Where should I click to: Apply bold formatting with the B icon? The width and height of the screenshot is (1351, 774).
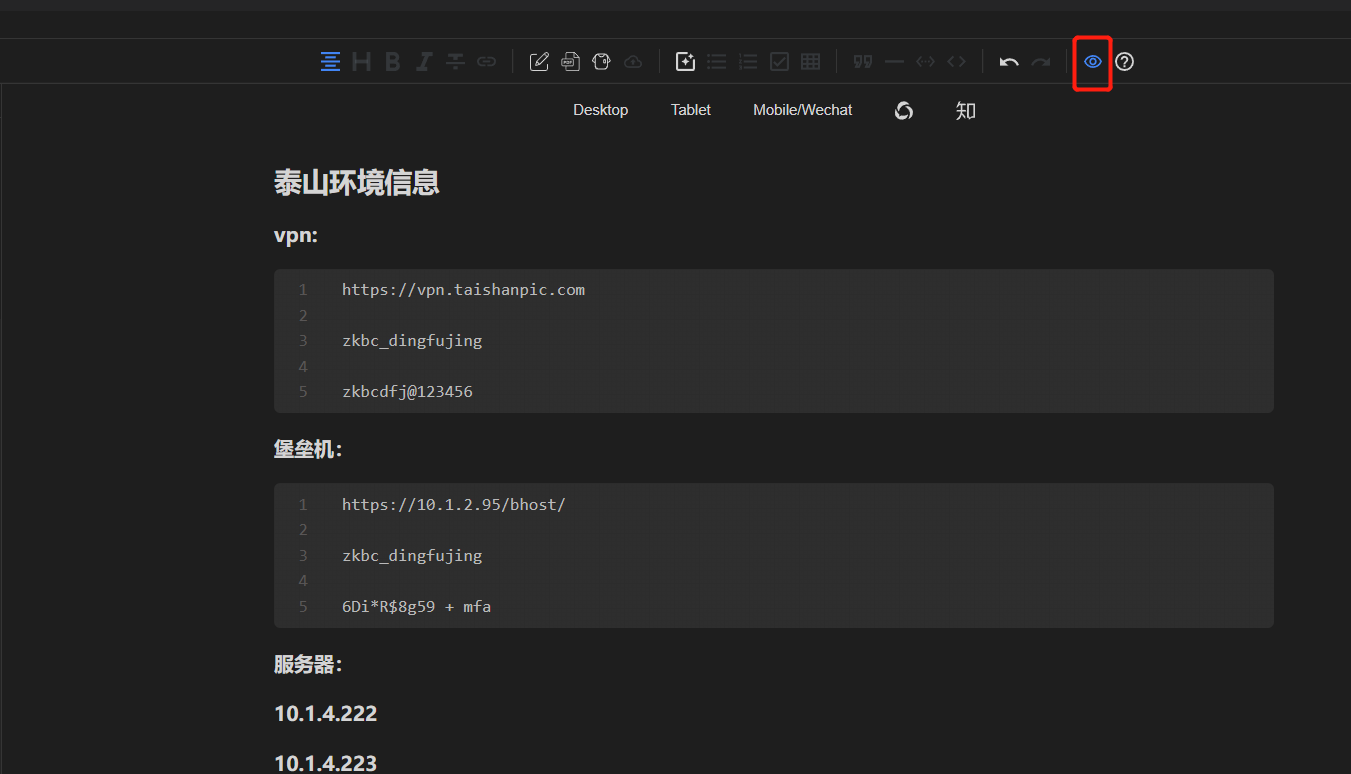pyautogui.click(x=392, y=61)
